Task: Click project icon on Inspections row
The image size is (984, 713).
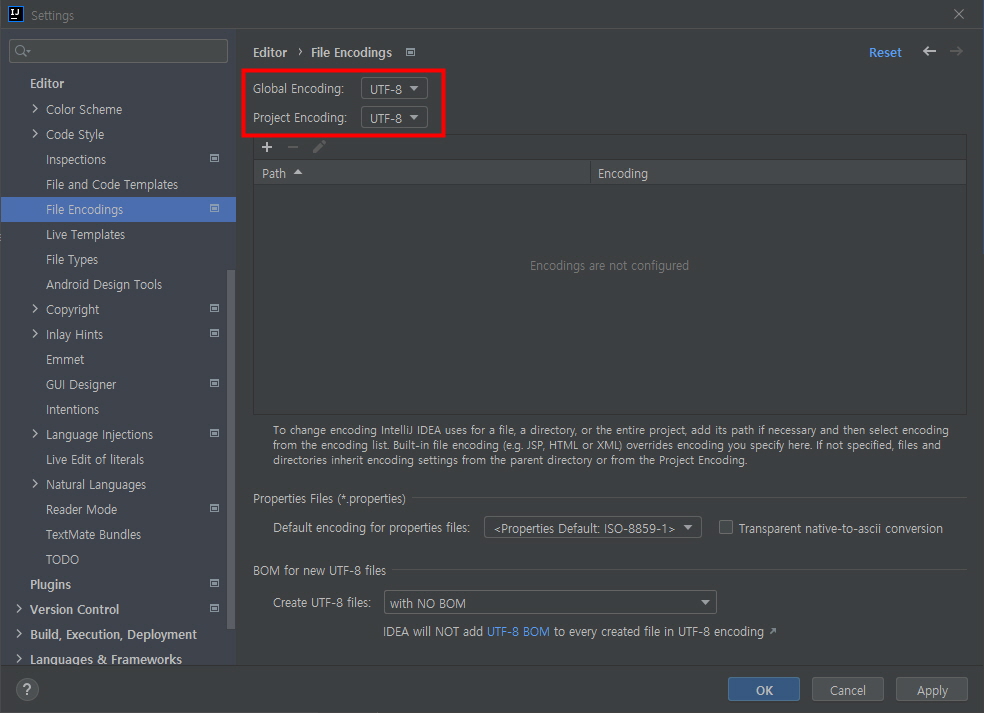Action: tap(214, 159)
